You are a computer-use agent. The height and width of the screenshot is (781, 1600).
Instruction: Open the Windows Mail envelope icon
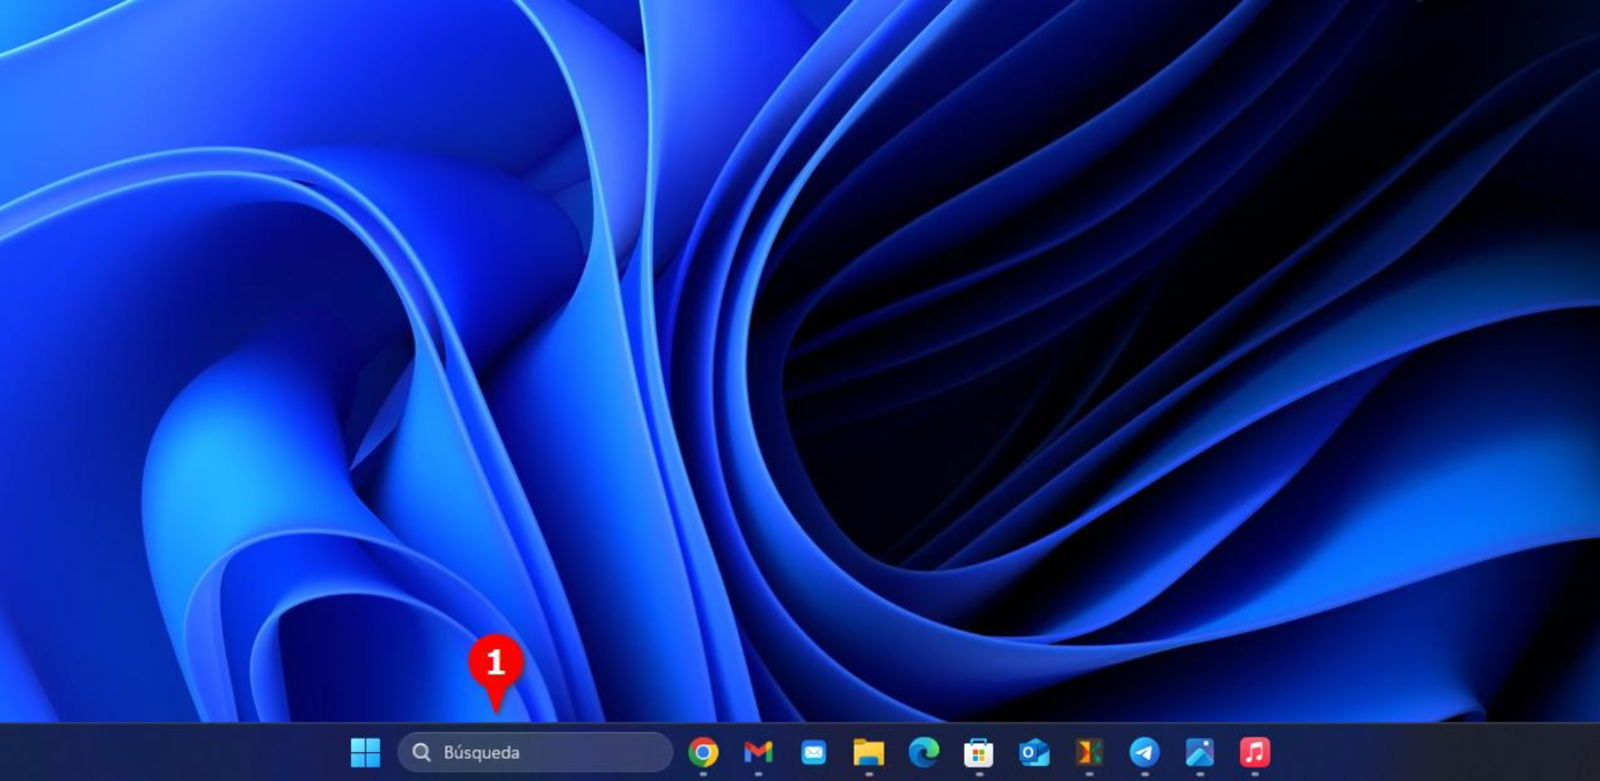pyautogui.click(x=814, y=752)
